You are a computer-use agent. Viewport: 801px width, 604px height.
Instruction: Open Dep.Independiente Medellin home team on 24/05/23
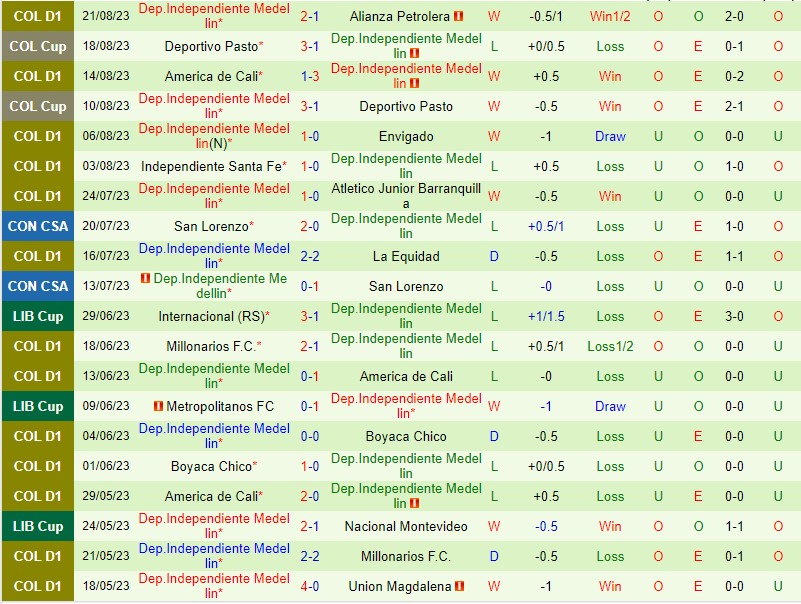pyautogui.click(x=214, y=526)
